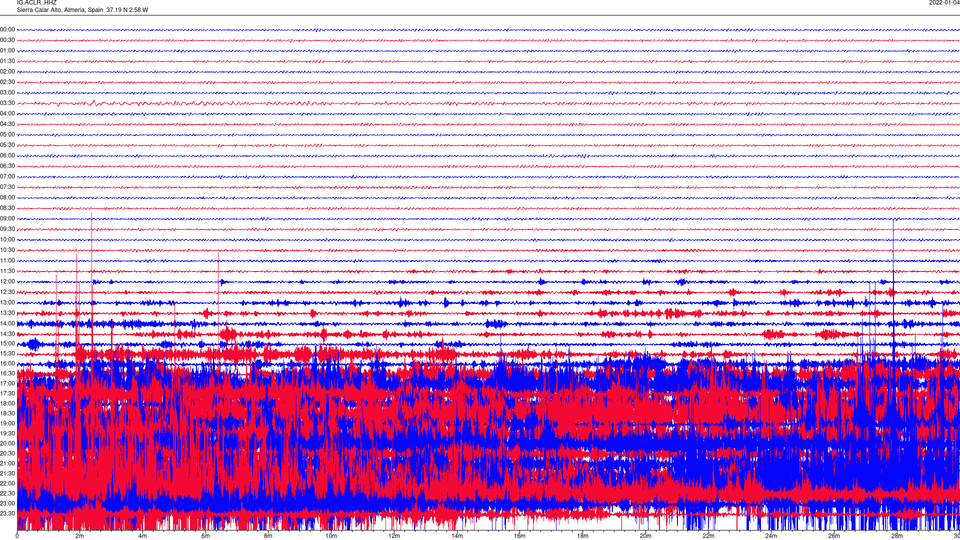Click the 2m tick on time axis
Screen dimensions: 960x540
pyautogui.click(x=80, y=536)
